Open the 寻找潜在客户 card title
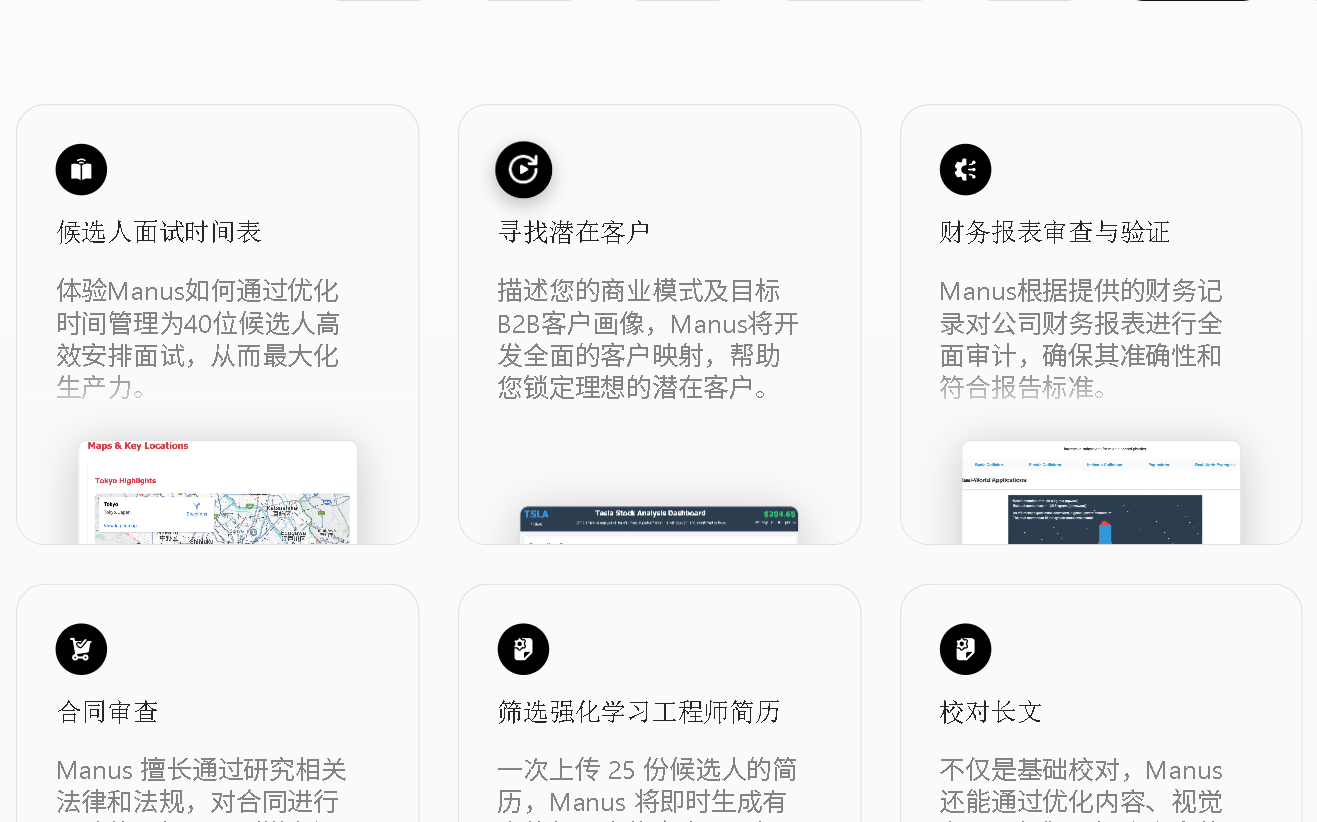The width and height of the screenshot is (1317, 822). point(574,233)
